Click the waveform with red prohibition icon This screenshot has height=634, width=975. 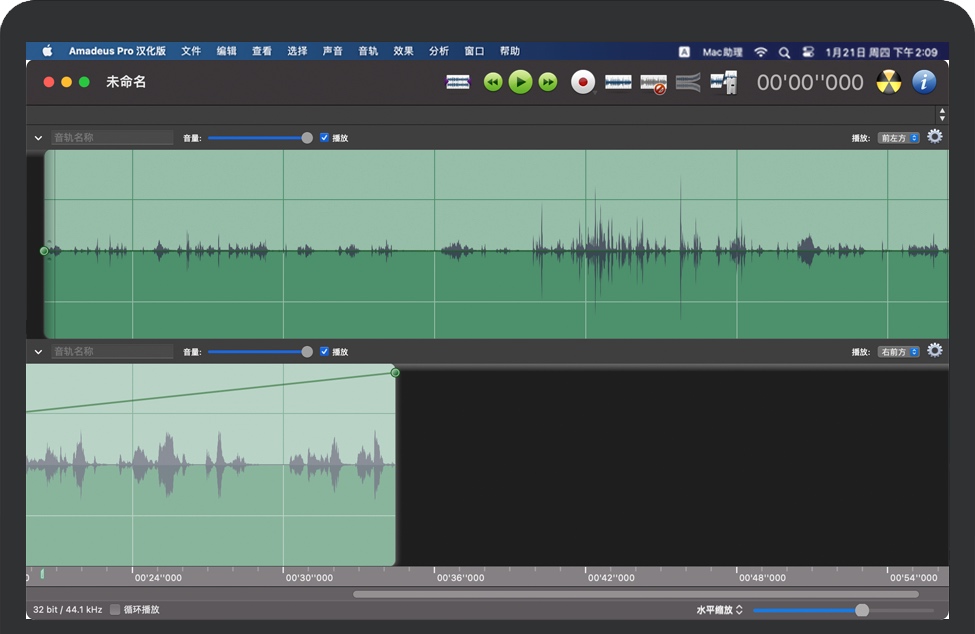coord(653,83)
